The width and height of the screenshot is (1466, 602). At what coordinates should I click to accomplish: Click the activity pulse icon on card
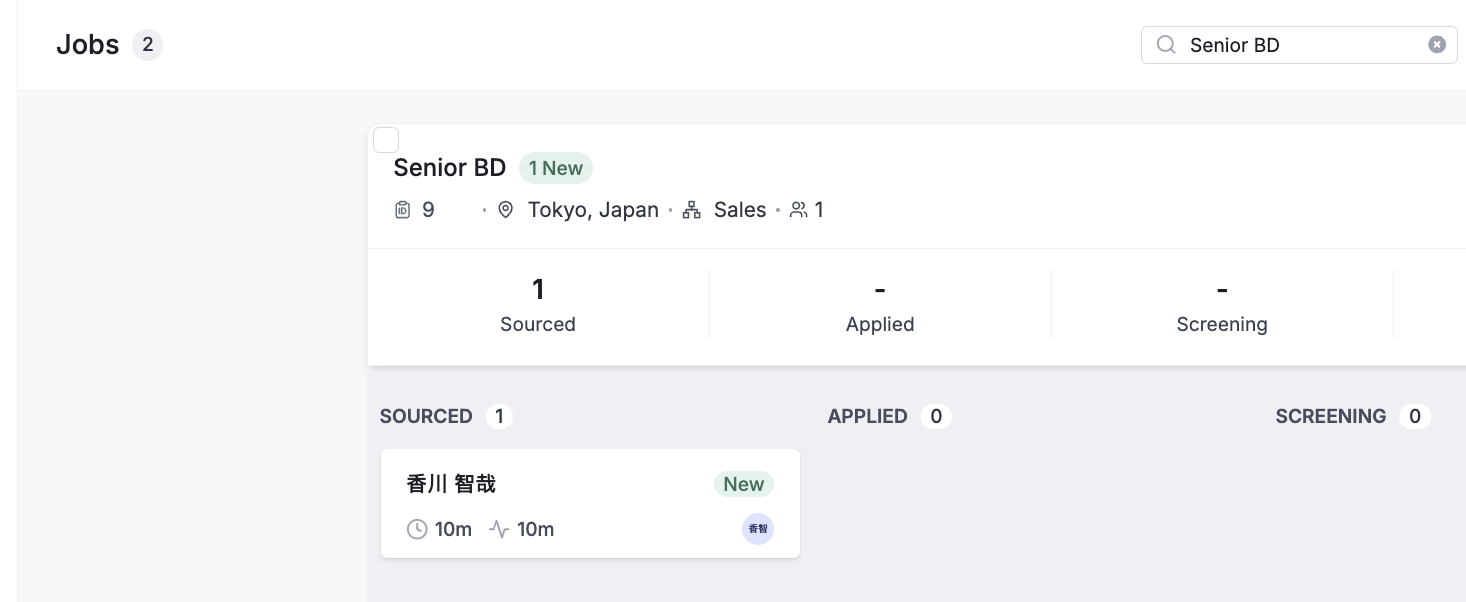tap(499, 529)
